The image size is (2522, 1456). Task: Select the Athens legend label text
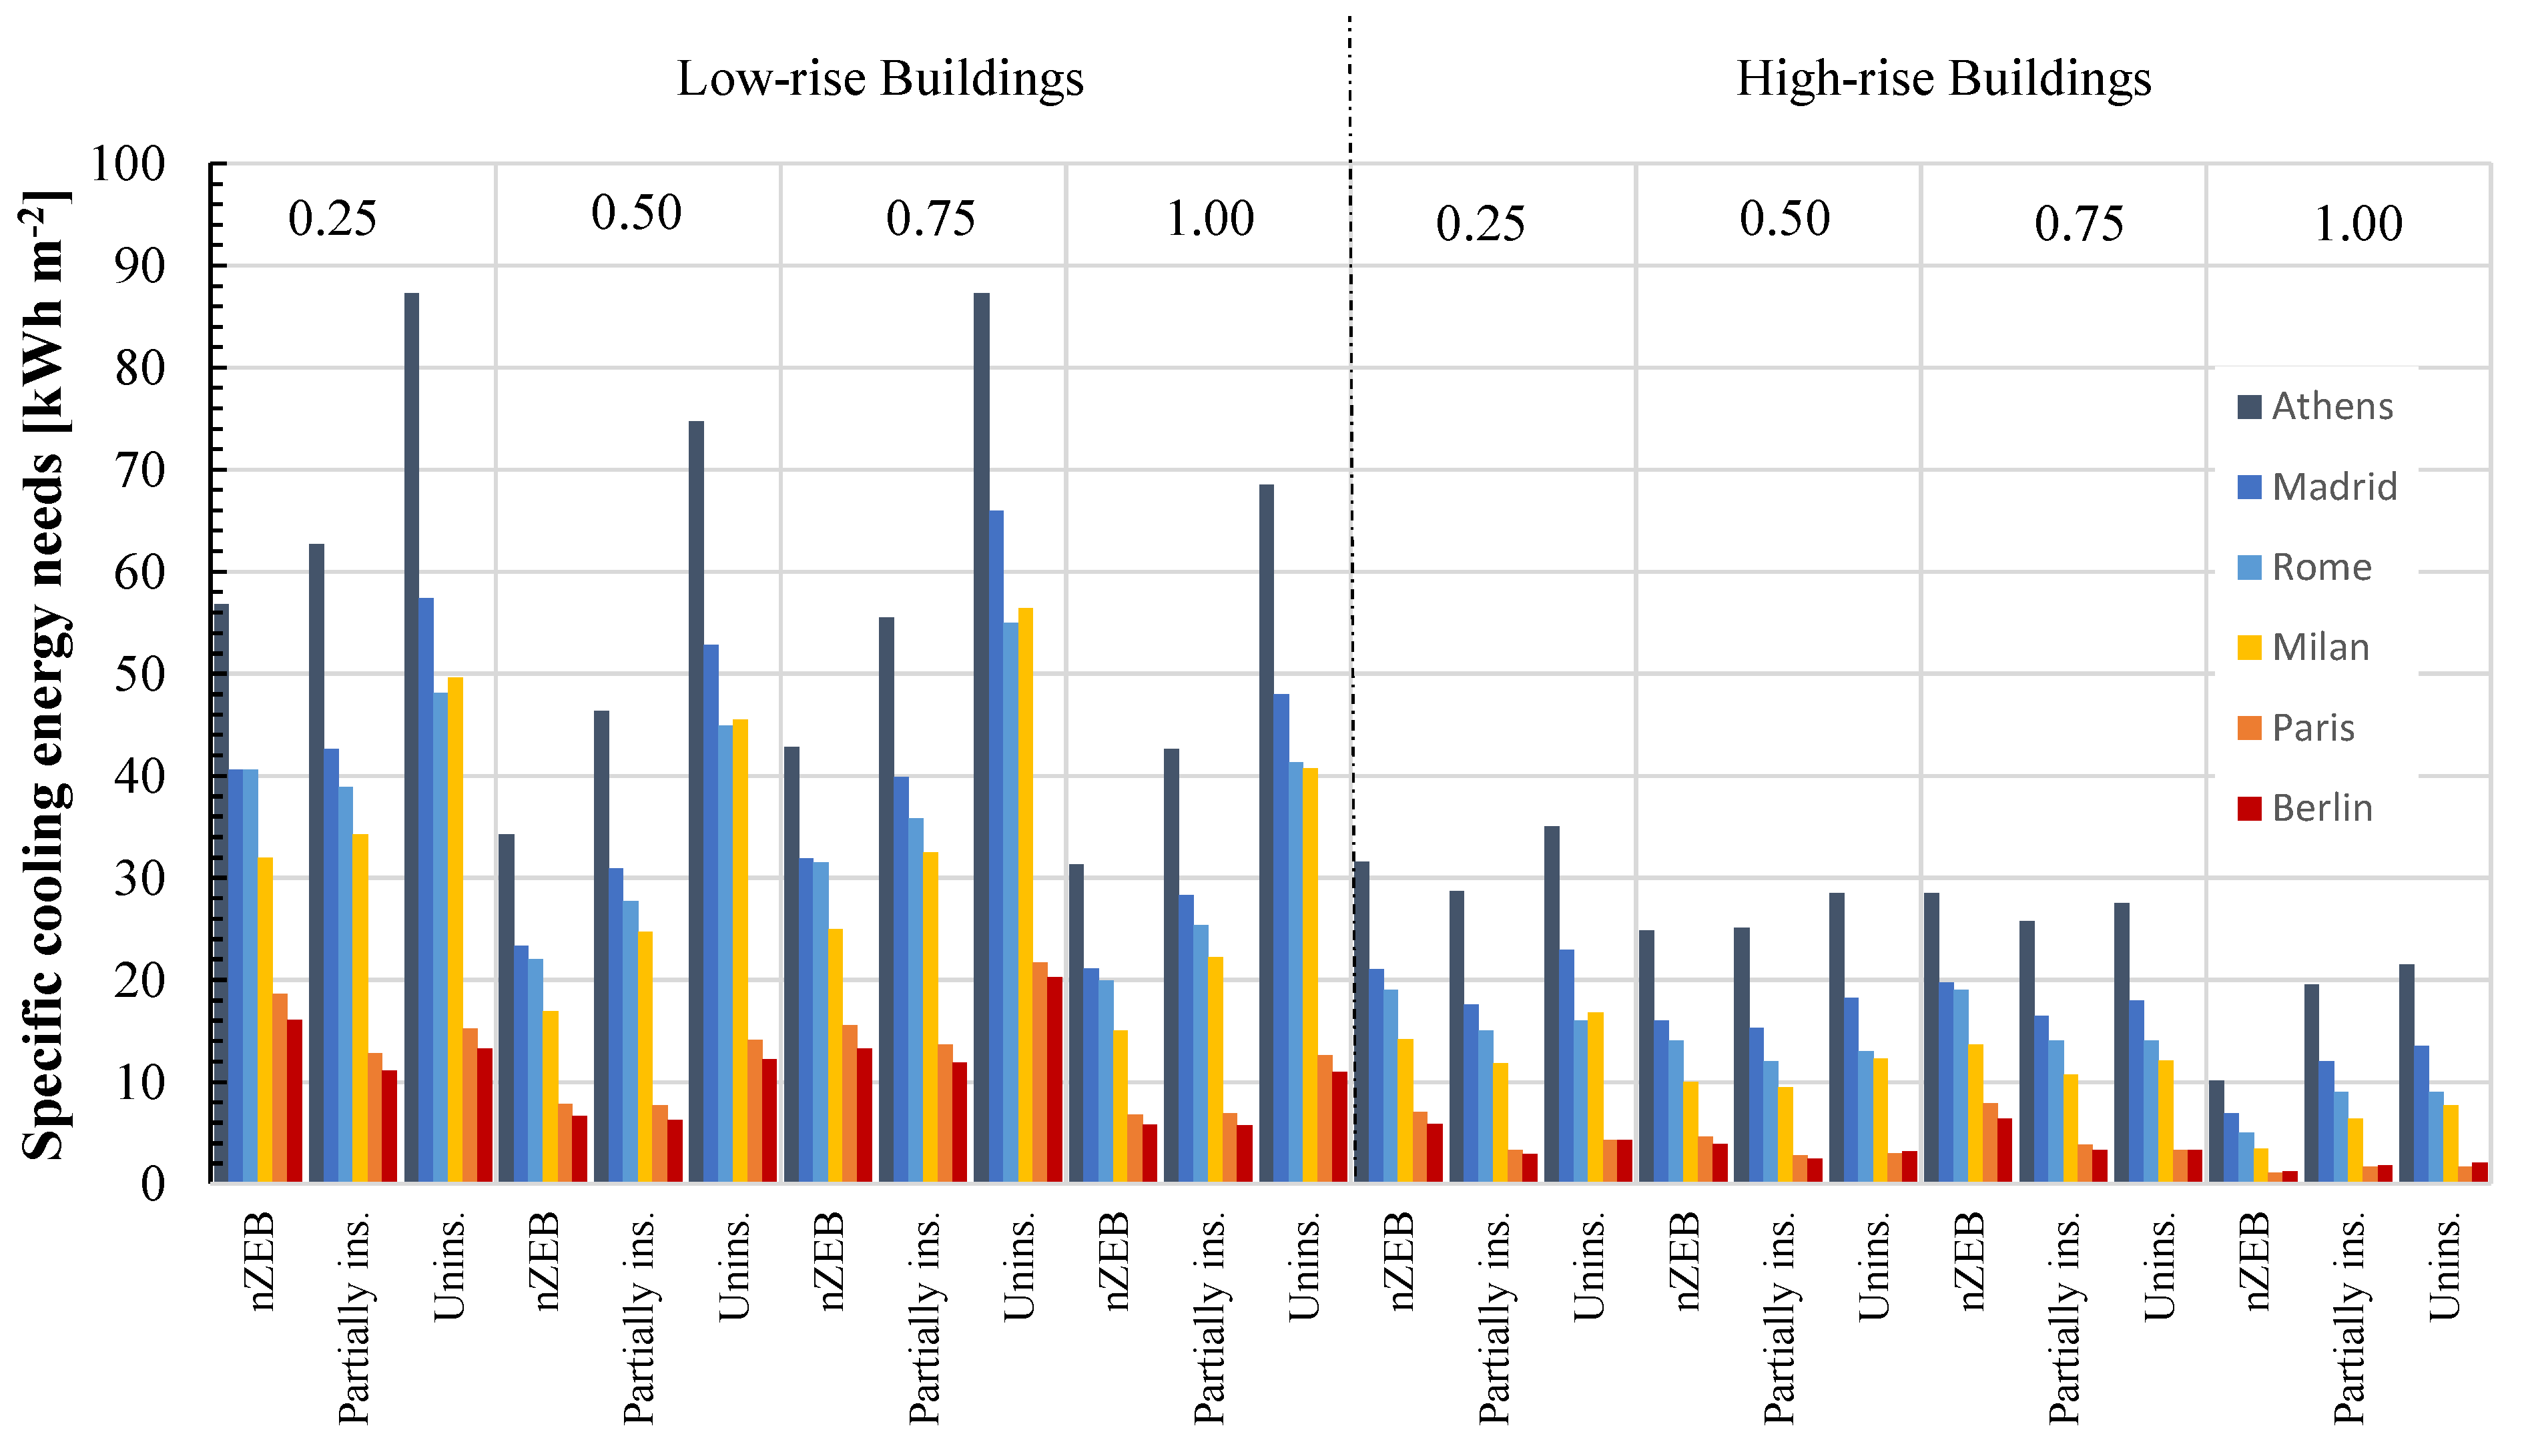coord(2332,407)
